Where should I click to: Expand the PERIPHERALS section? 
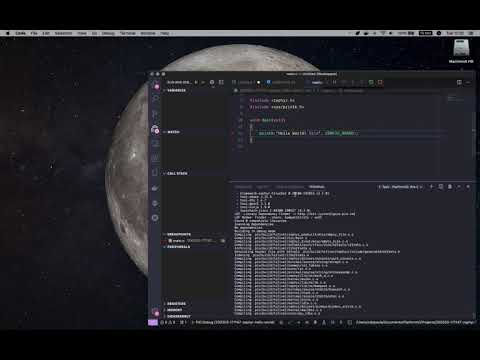point(178,247)
